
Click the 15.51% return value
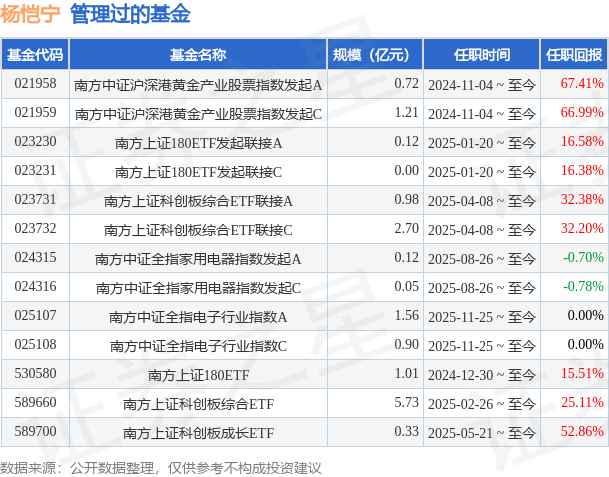582,374
